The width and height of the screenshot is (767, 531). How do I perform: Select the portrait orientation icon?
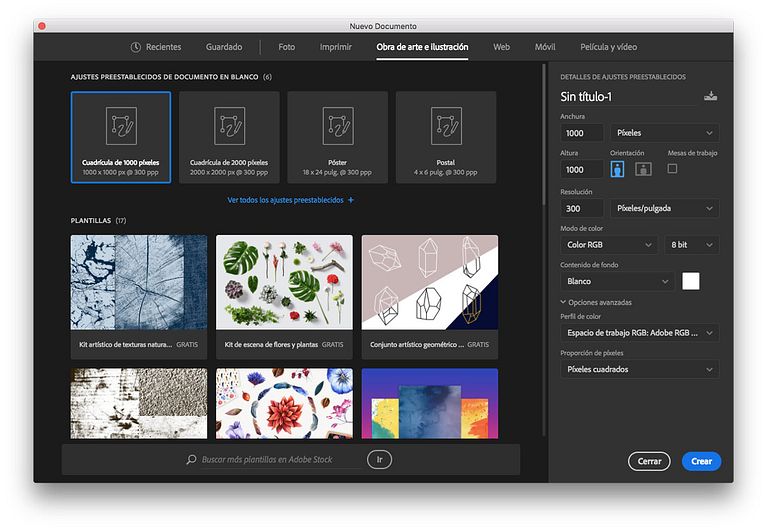[x=617, y=169]
